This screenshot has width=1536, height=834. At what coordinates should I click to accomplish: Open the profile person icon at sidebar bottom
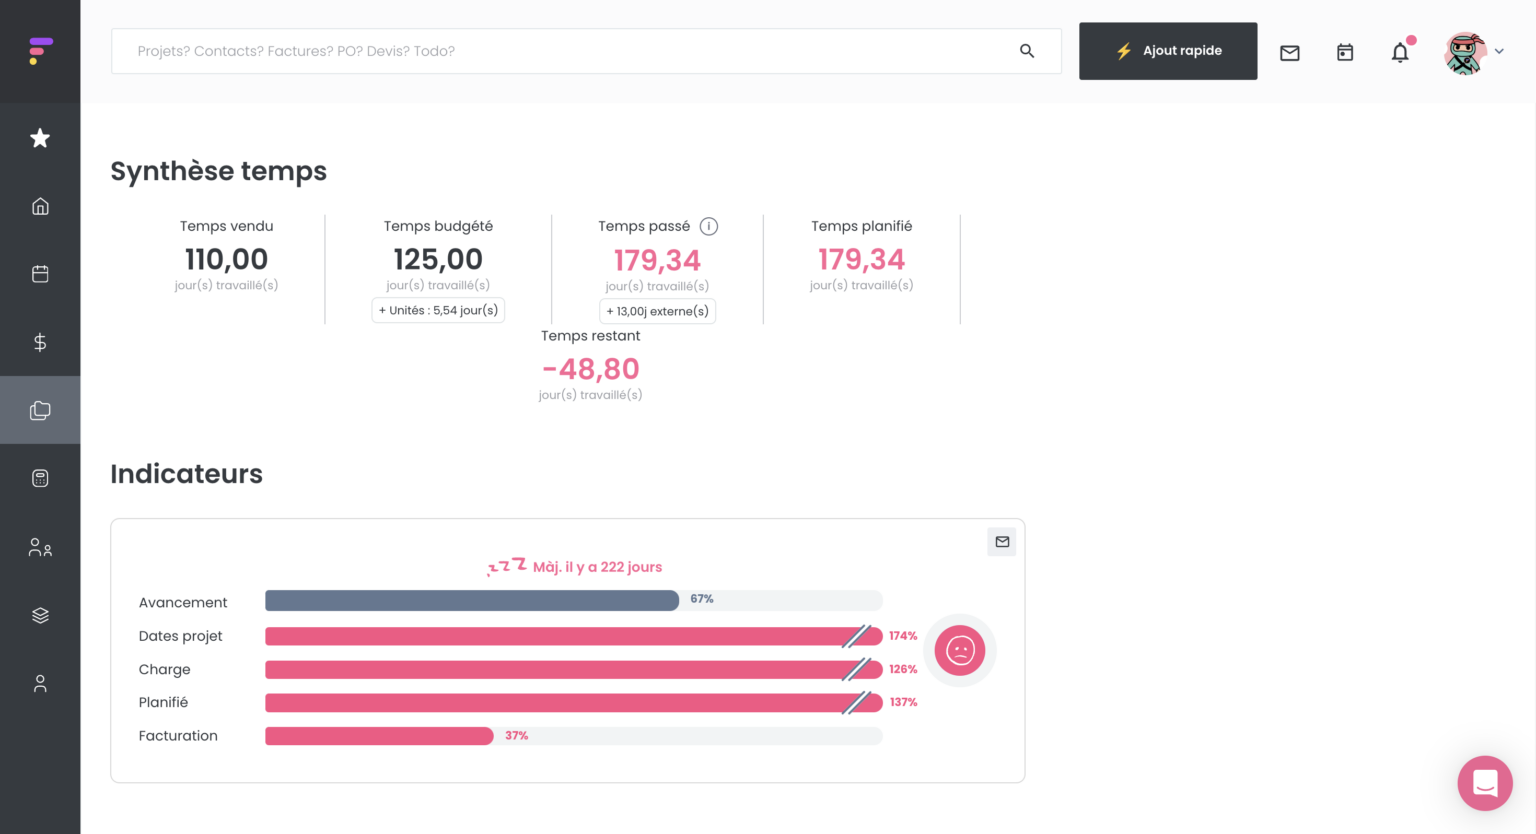pos(40,683)
